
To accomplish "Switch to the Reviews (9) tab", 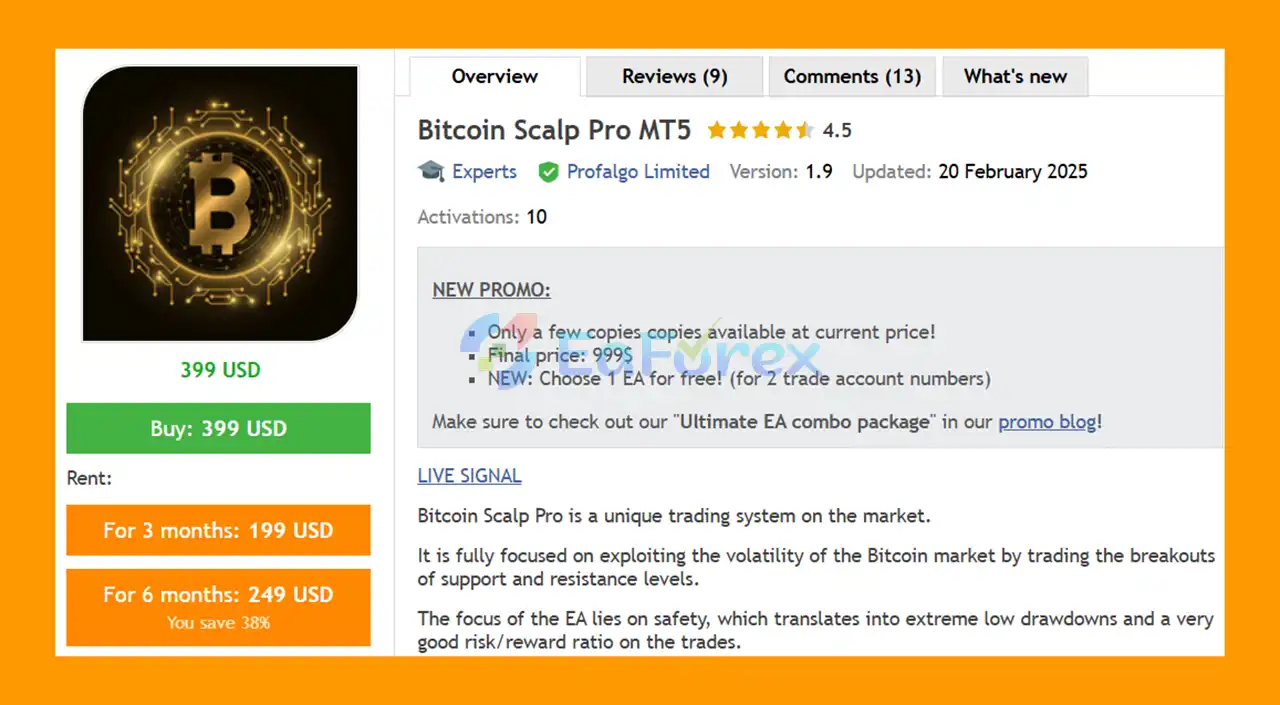I will 674,77.
